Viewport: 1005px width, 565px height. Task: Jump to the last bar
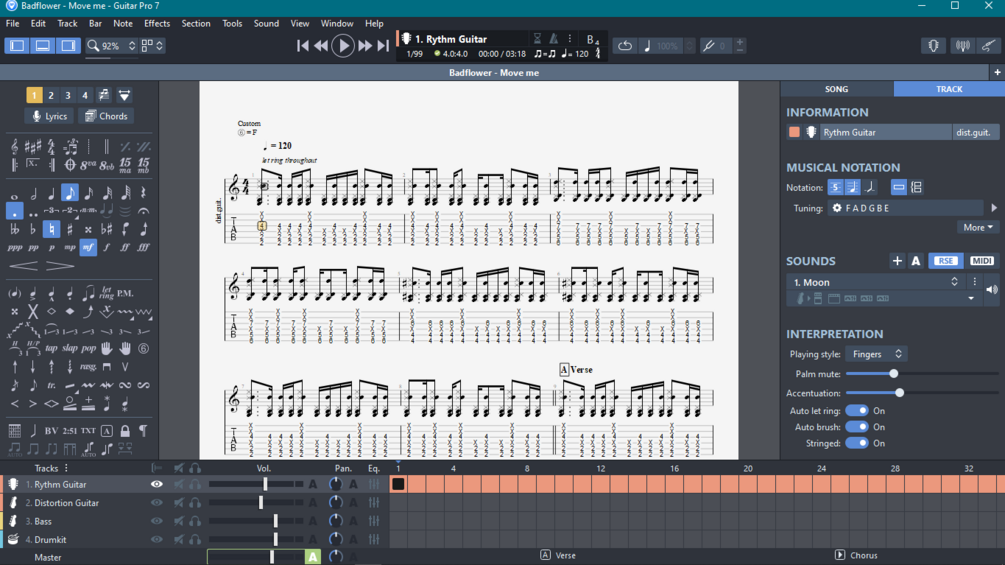point(383,45)
